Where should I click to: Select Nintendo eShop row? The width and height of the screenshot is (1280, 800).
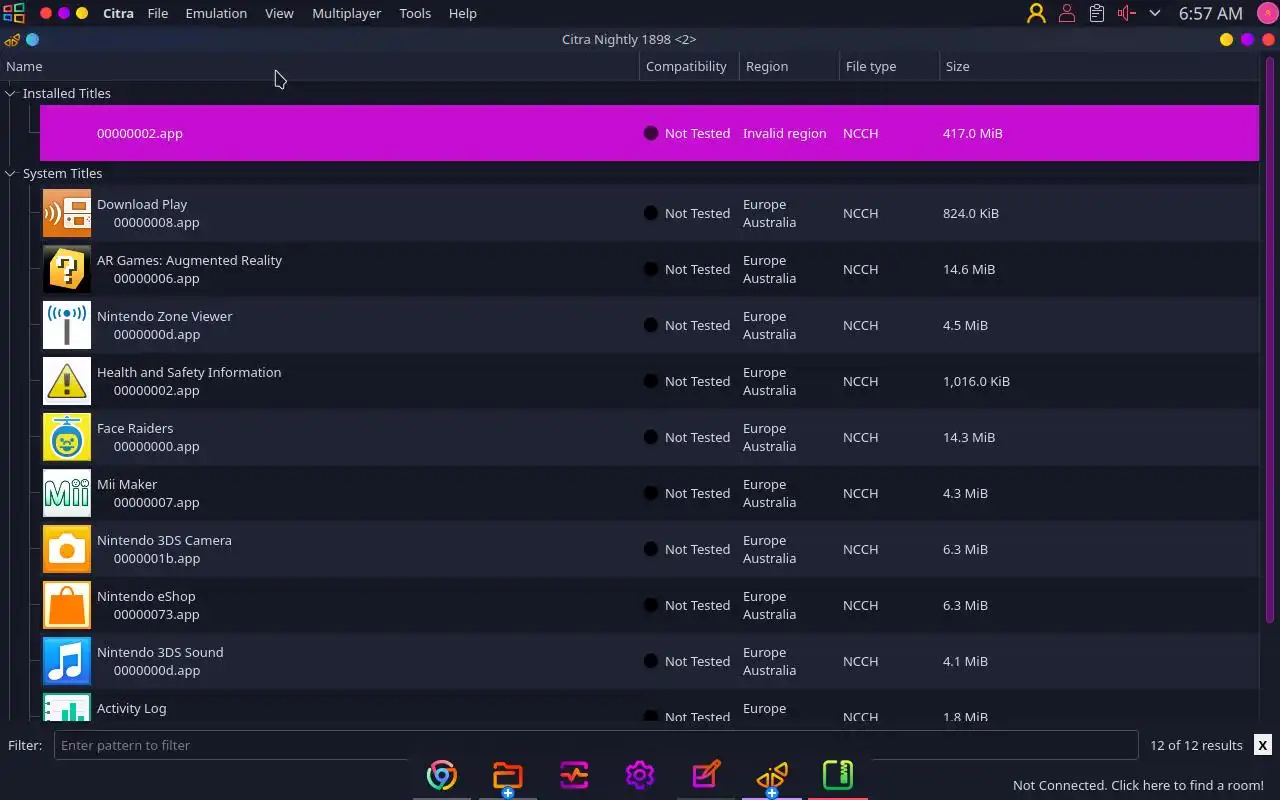tap(649, 605)
